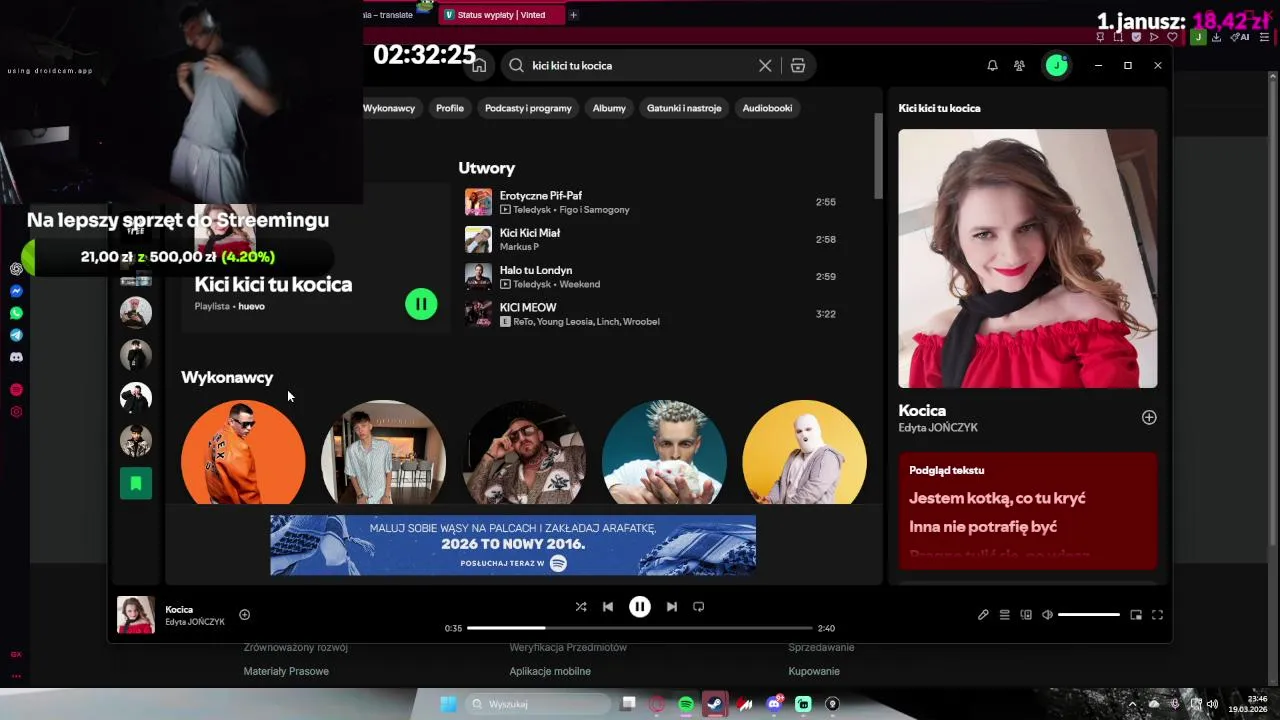Click the search field with kici kici tu kocica
Screen dimensions: 1280x720
click(x=640, y=65)
